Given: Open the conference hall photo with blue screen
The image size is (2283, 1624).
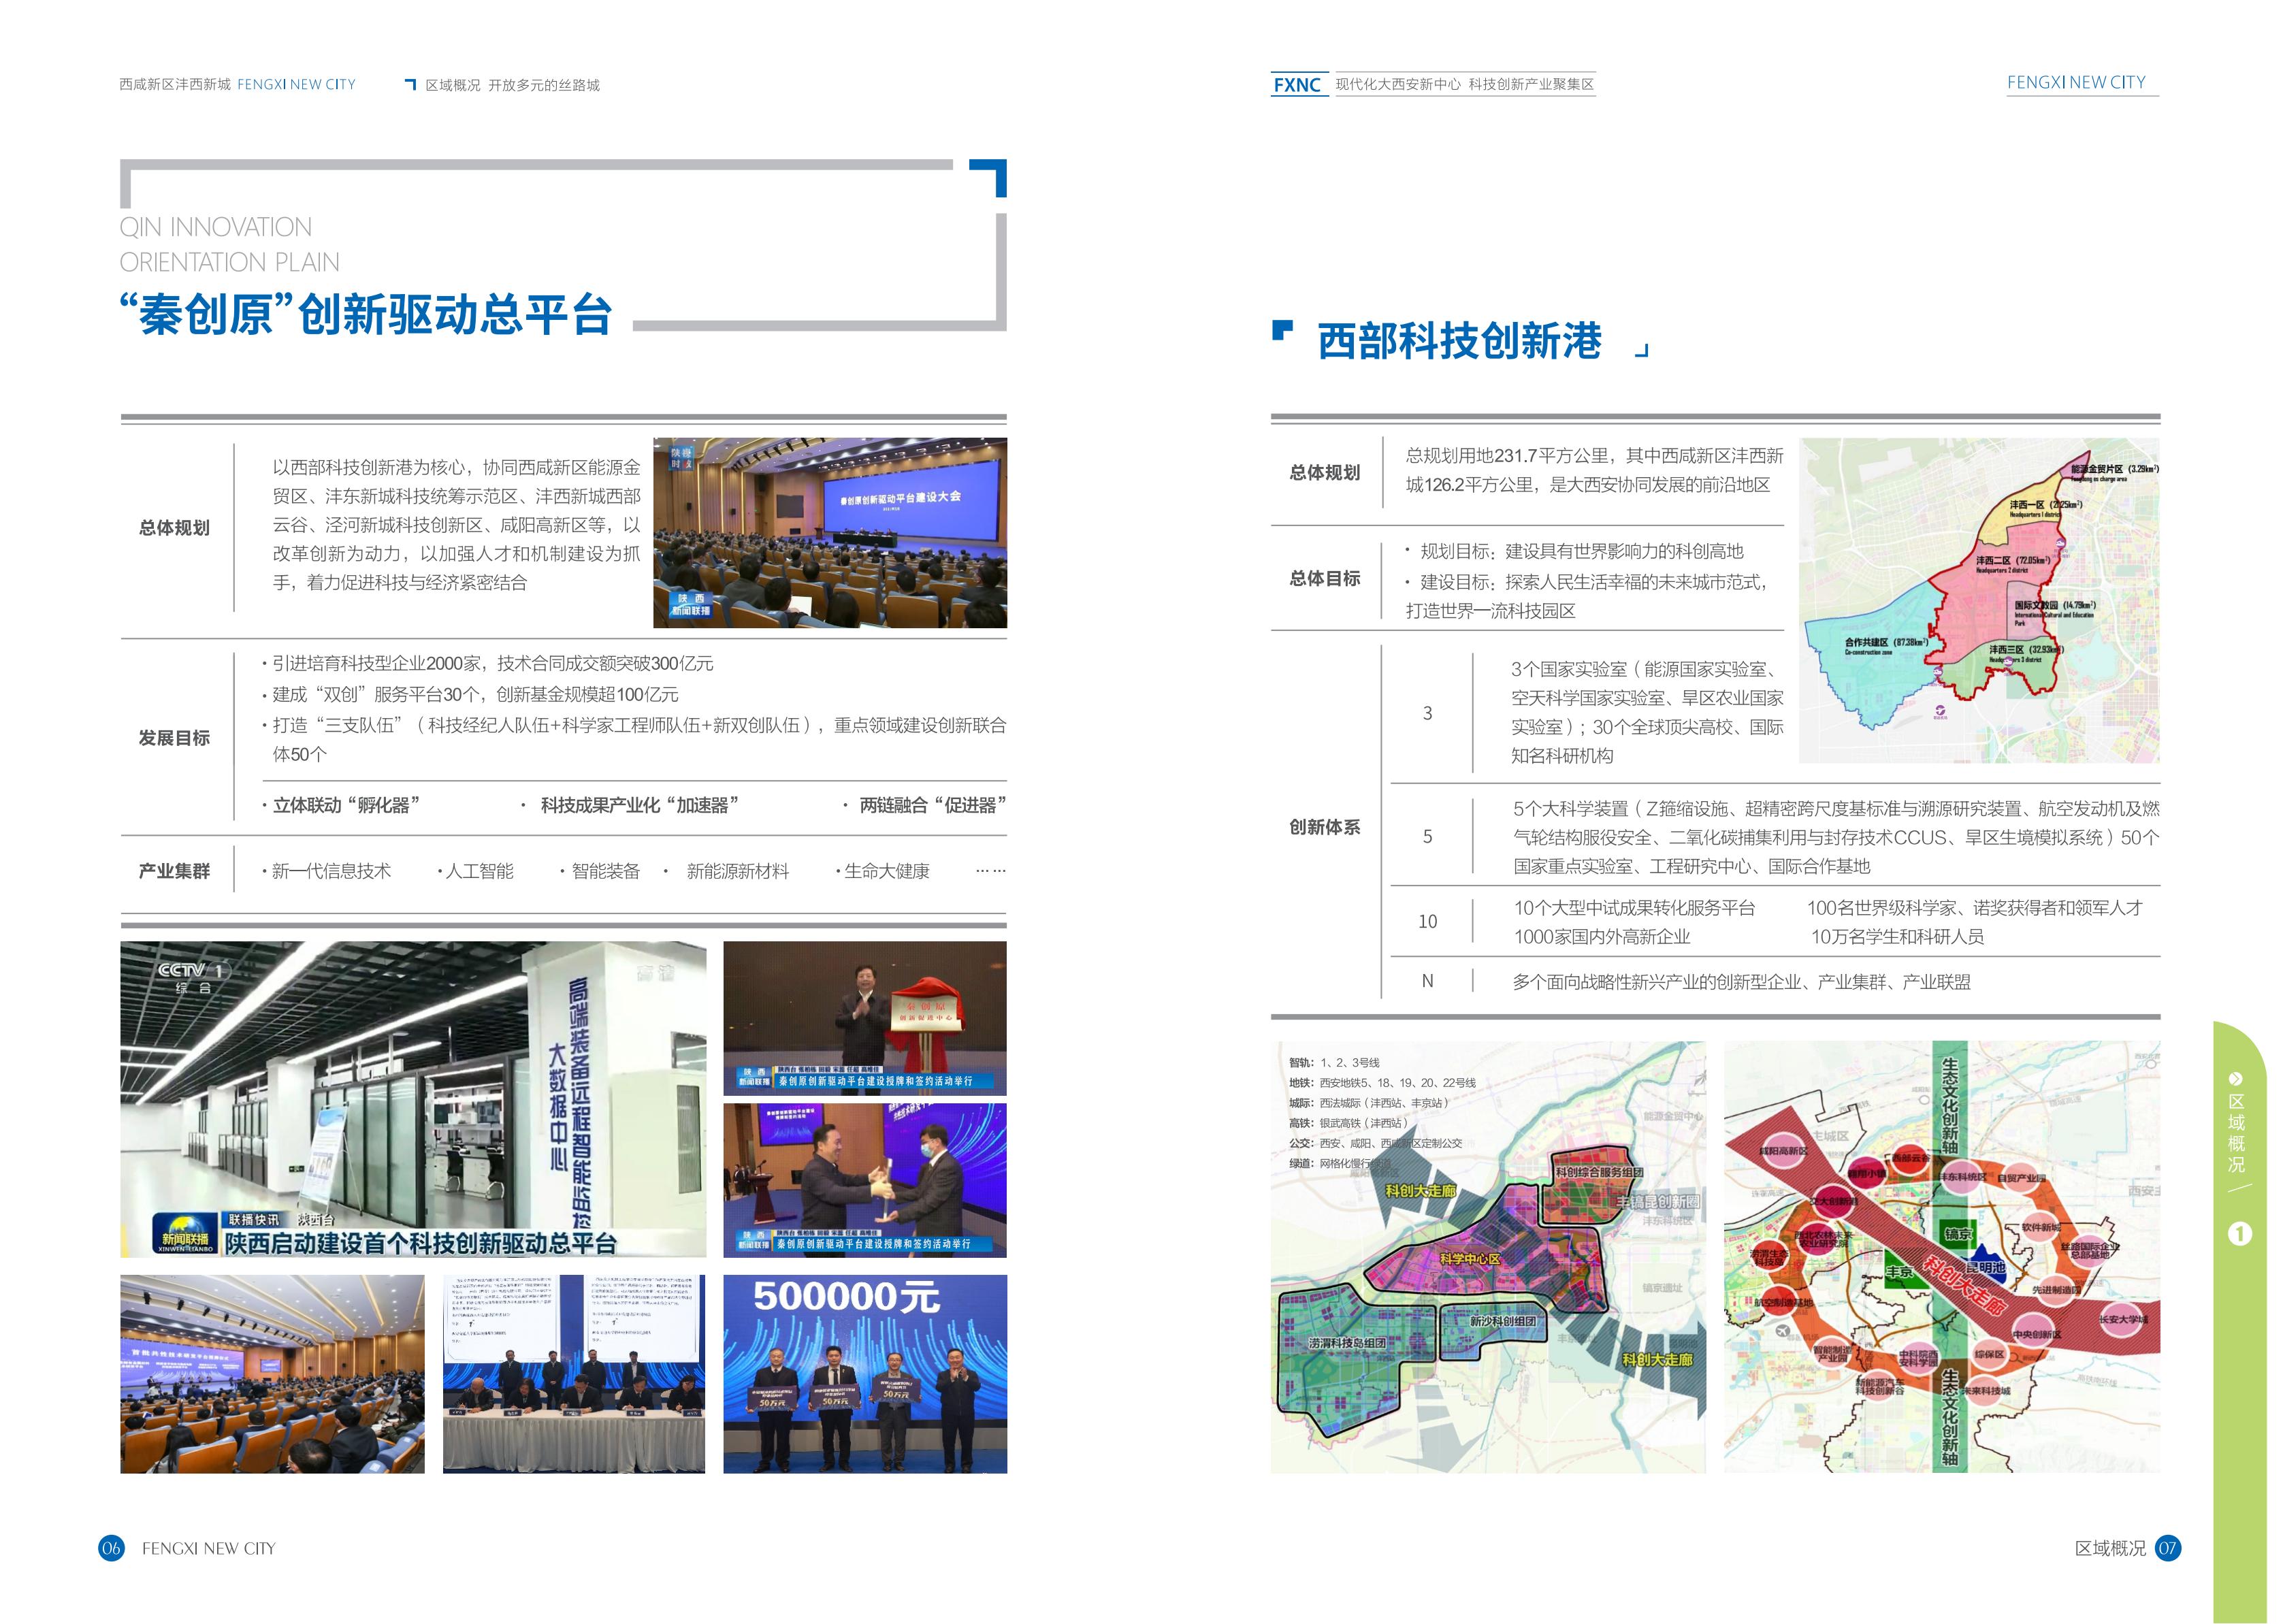Looking at the screenshot, I should point(830,532).
